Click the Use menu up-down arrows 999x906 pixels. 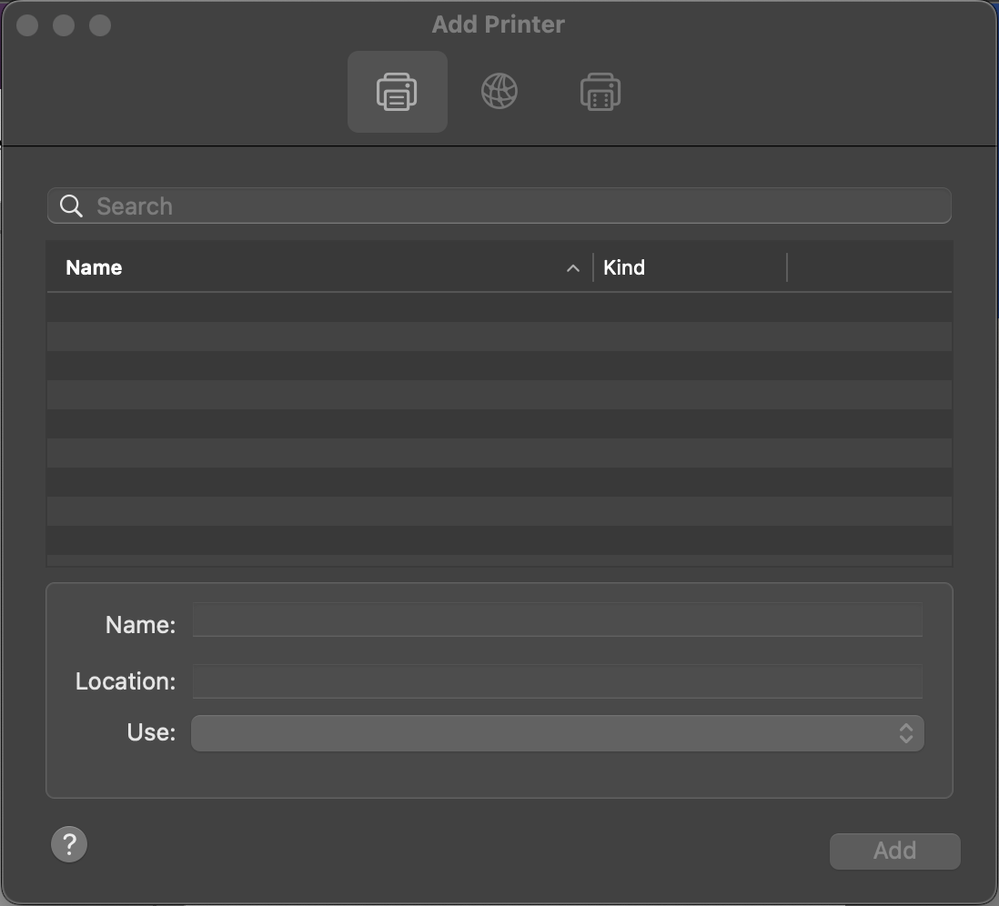(905, 733)
